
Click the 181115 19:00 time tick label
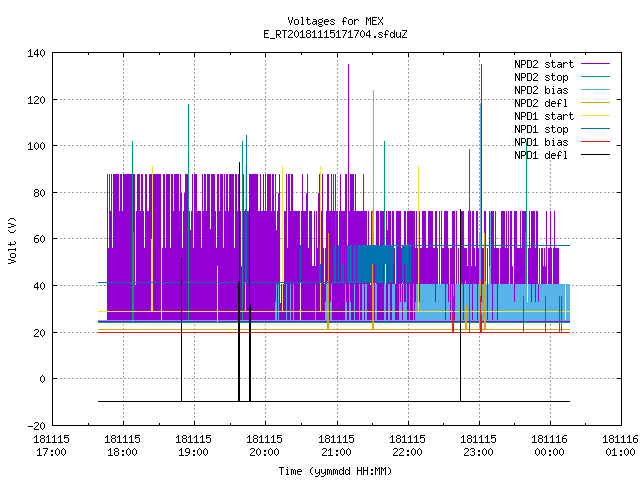click(193, 446)
